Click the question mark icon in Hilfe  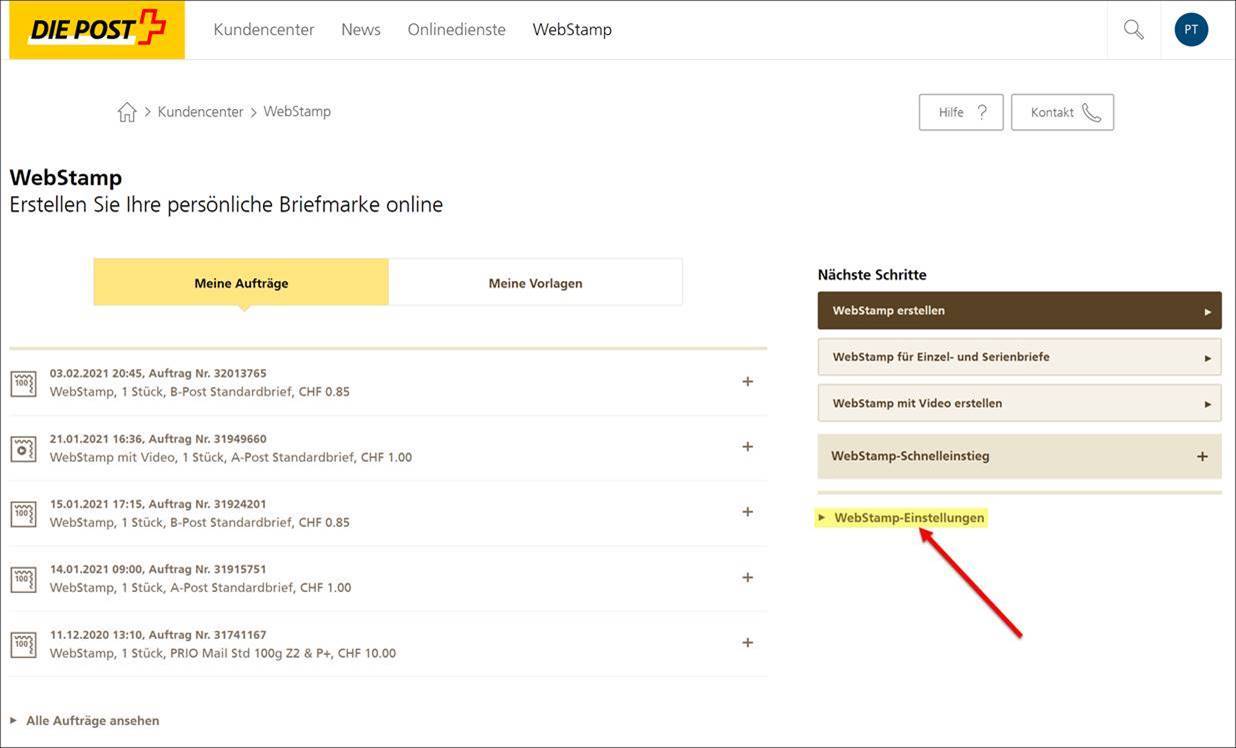[x=982, y=112]
